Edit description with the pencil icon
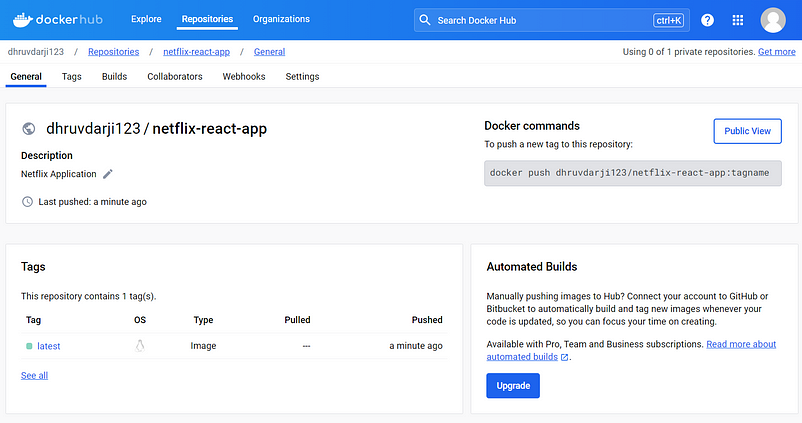 (x=107, y=174)
